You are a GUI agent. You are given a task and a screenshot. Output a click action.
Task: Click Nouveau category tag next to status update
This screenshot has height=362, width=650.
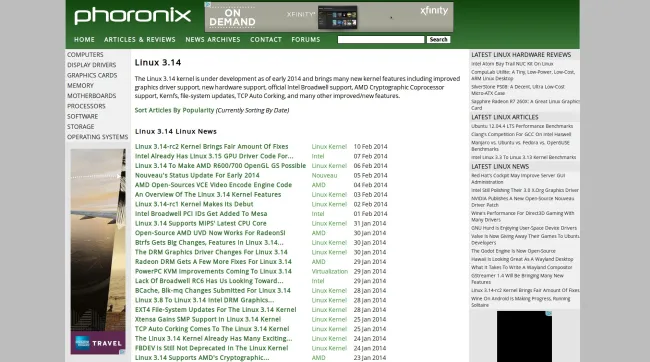(x=324, y=175)
